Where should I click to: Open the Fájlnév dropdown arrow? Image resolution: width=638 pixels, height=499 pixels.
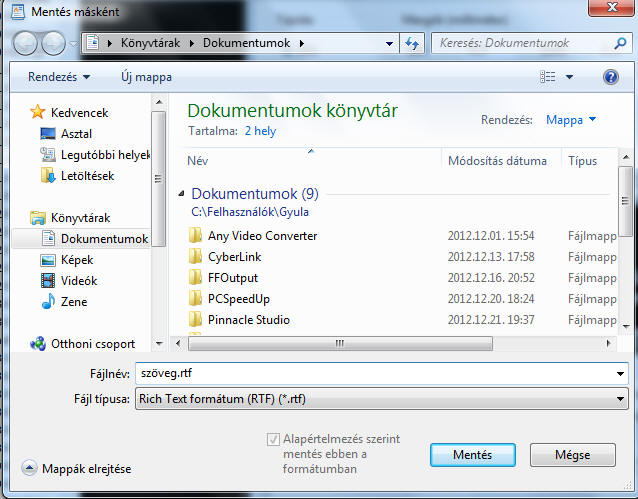620,374
